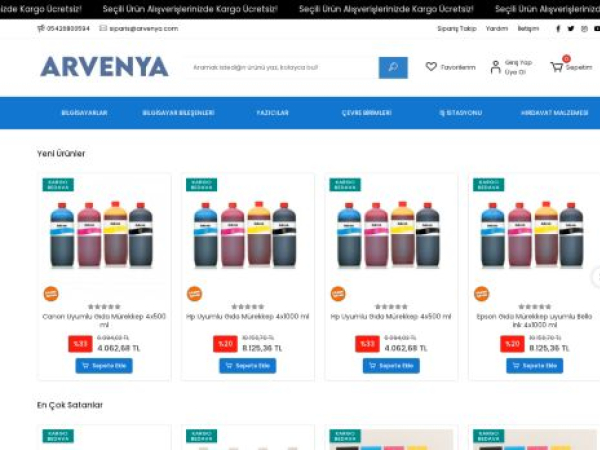Screen dimensions: 600x450
Task: Open the Hp Uyumlu 4x500 ml product image
Action: [389, 234]
